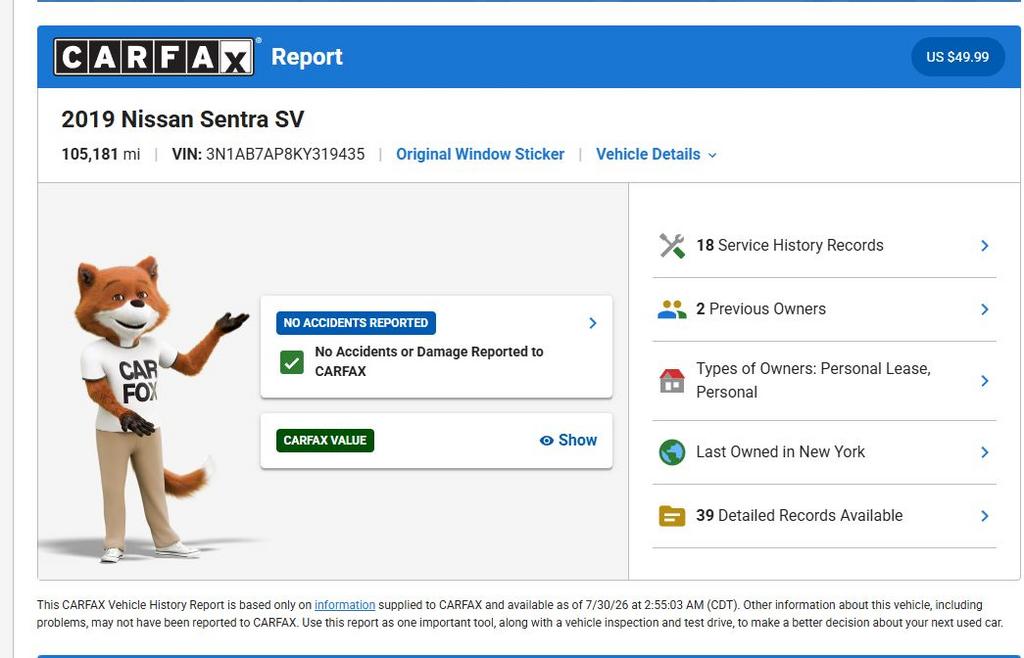Click the wrench Service History icon
Image resolution: width=1024 pixels, height=658 pixels.
[671, 246]
